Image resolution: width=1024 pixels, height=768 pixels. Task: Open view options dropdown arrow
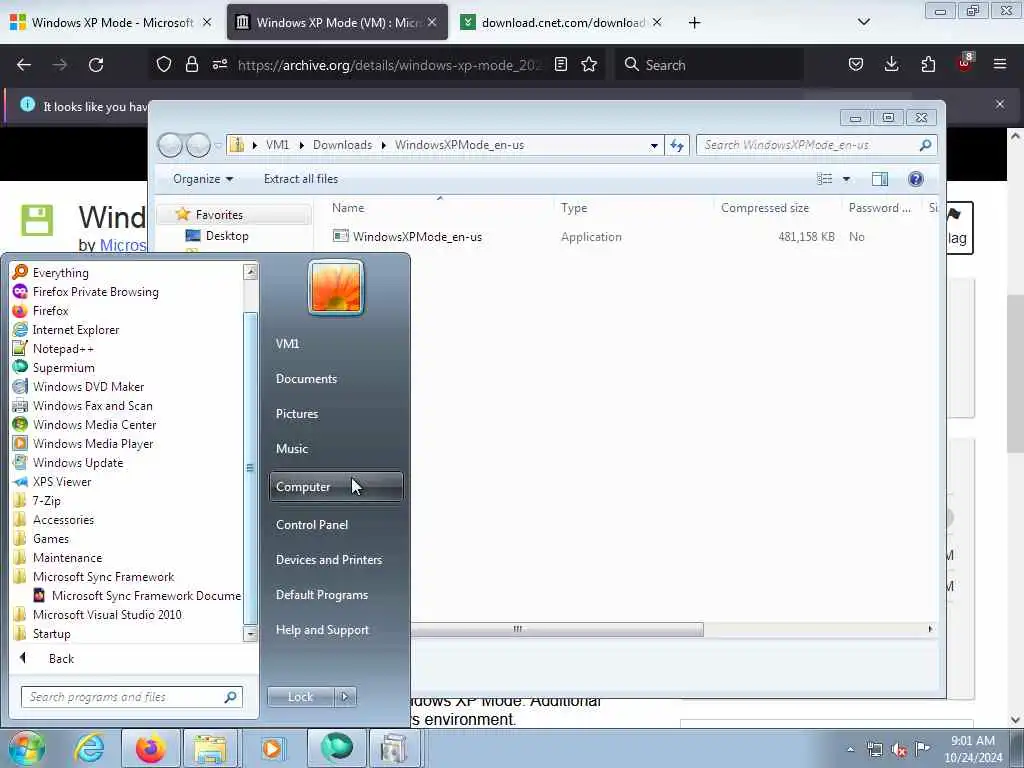pos(846,179)
